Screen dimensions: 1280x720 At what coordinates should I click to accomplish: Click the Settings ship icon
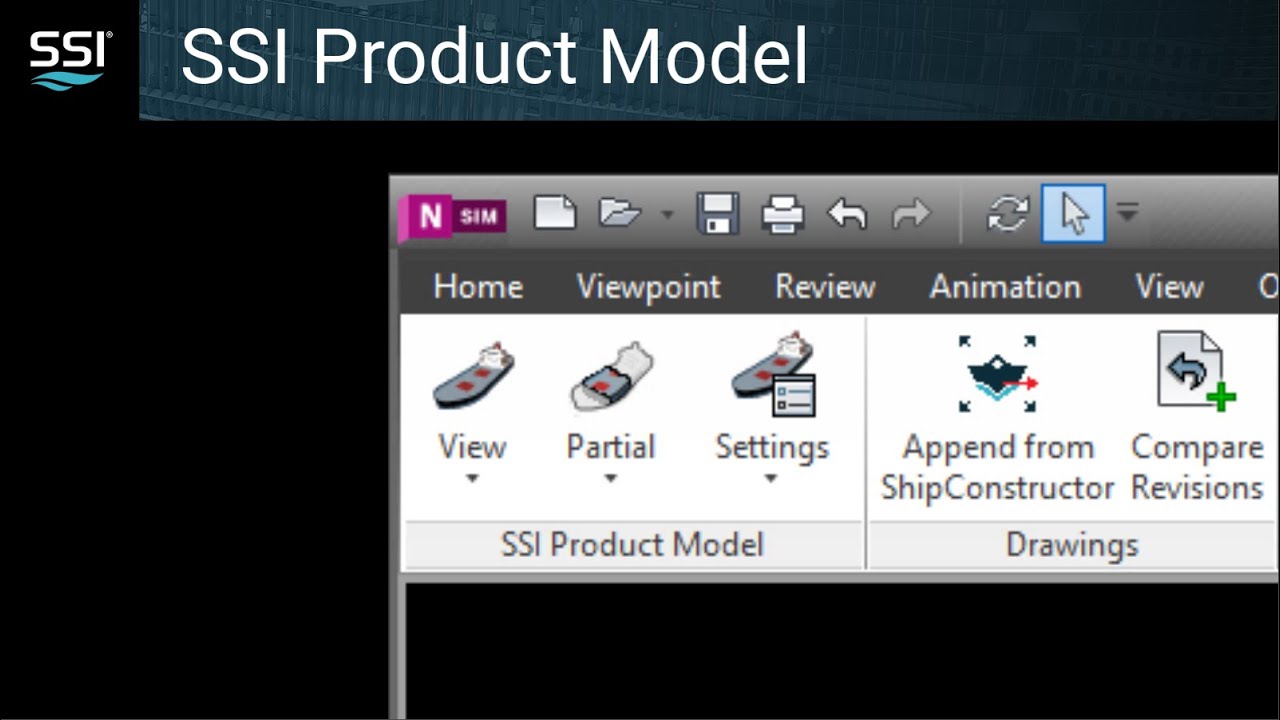coord(773,374)
